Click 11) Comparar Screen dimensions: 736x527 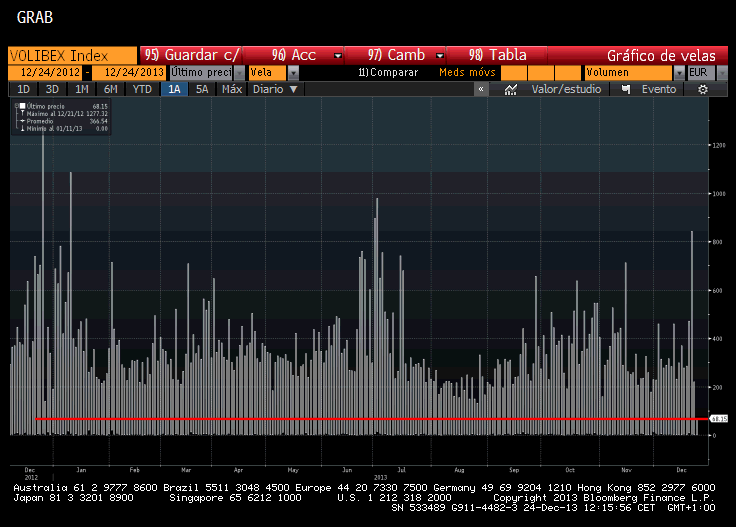[x=388, y=73]
